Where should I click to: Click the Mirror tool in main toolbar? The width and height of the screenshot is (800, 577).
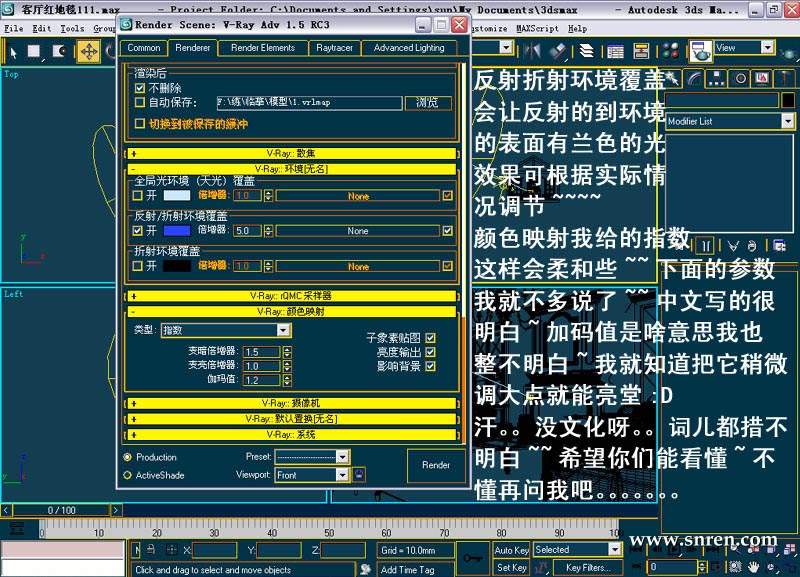[532, 51]
